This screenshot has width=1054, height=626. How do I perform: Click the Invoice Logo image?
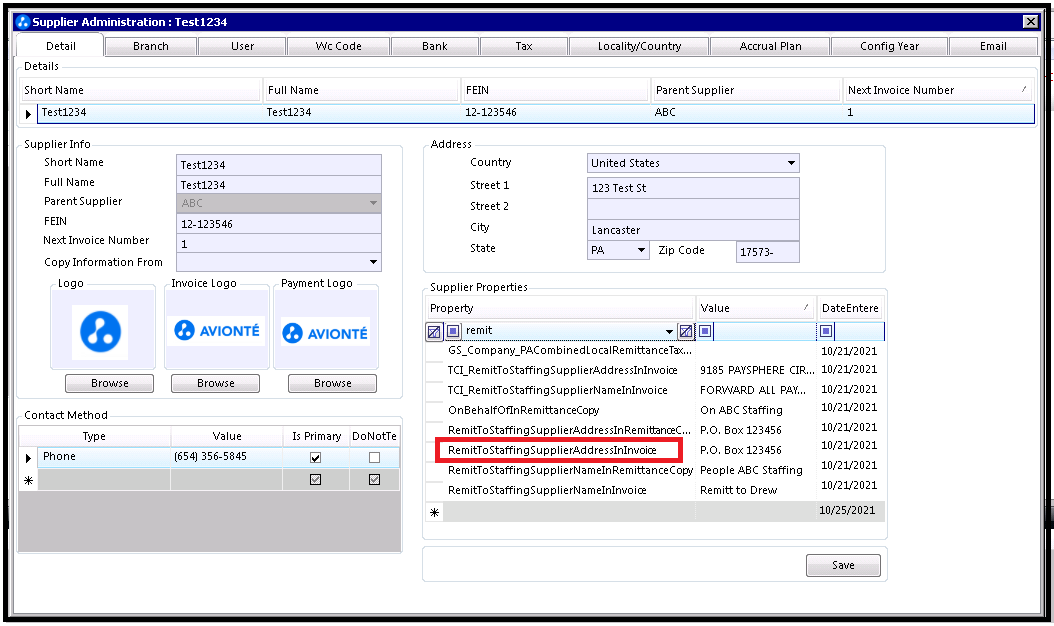216,330
